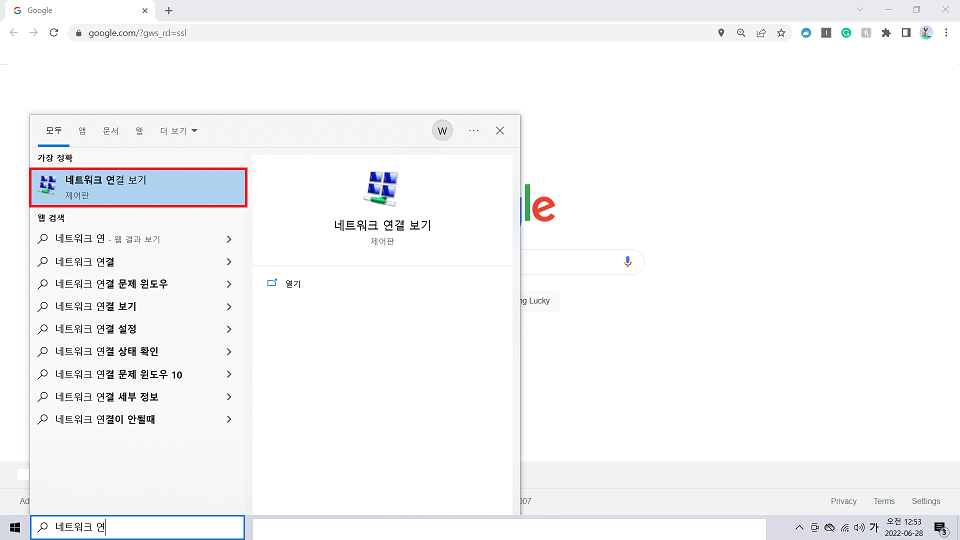
Task: Open a new Chrome tab
Action: pos(169,10)
